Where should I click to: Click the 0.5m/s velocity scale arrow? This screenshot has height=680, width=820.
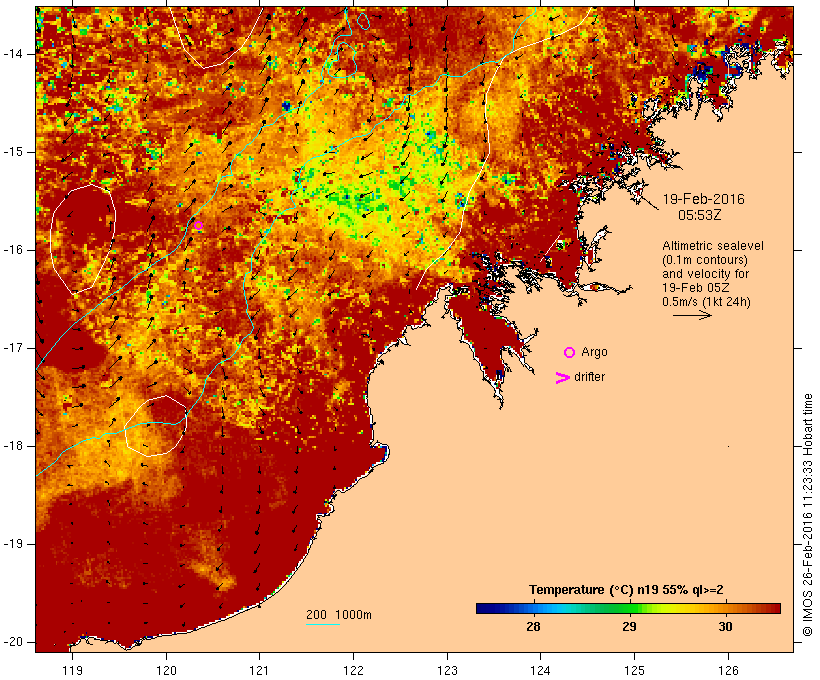[x=692, y=315]
